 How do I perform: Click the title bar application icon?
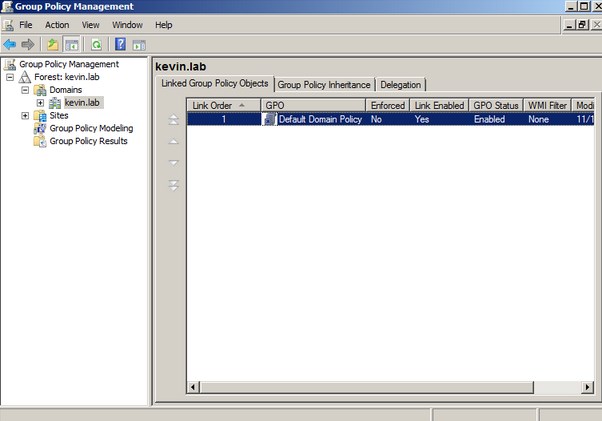tap(7, 7)
